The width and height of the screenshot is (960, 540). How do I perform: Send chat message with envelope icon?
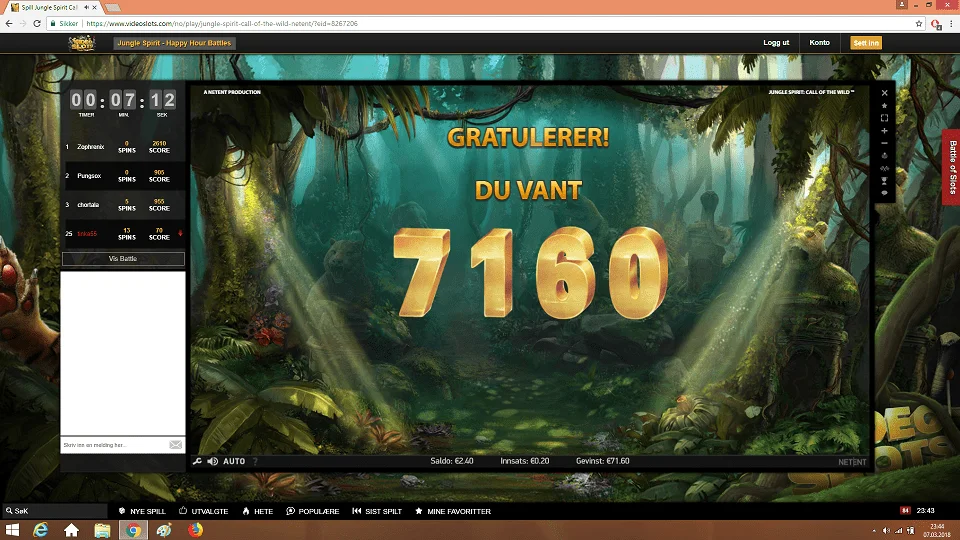coord(176,444)
